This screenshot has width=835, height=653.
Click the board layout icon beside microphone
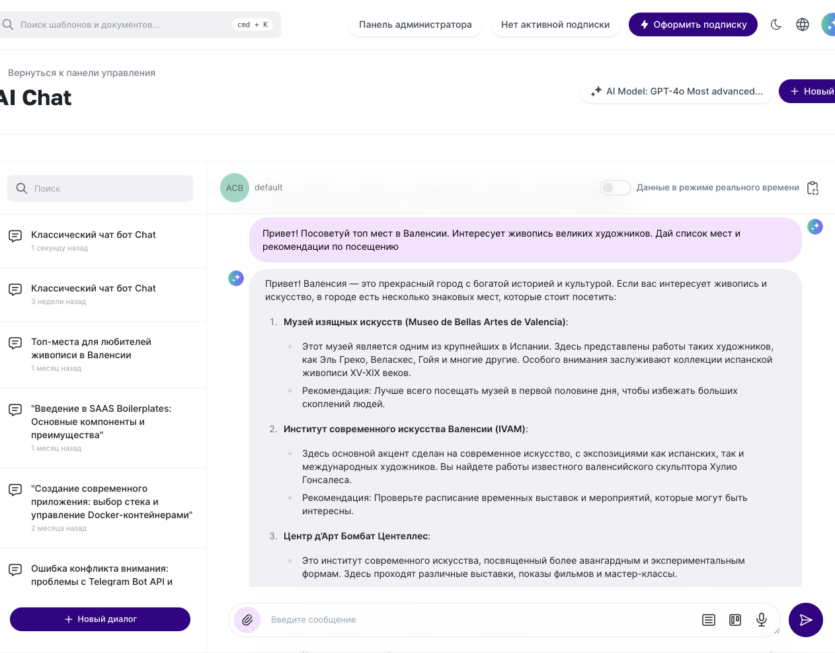735,620
